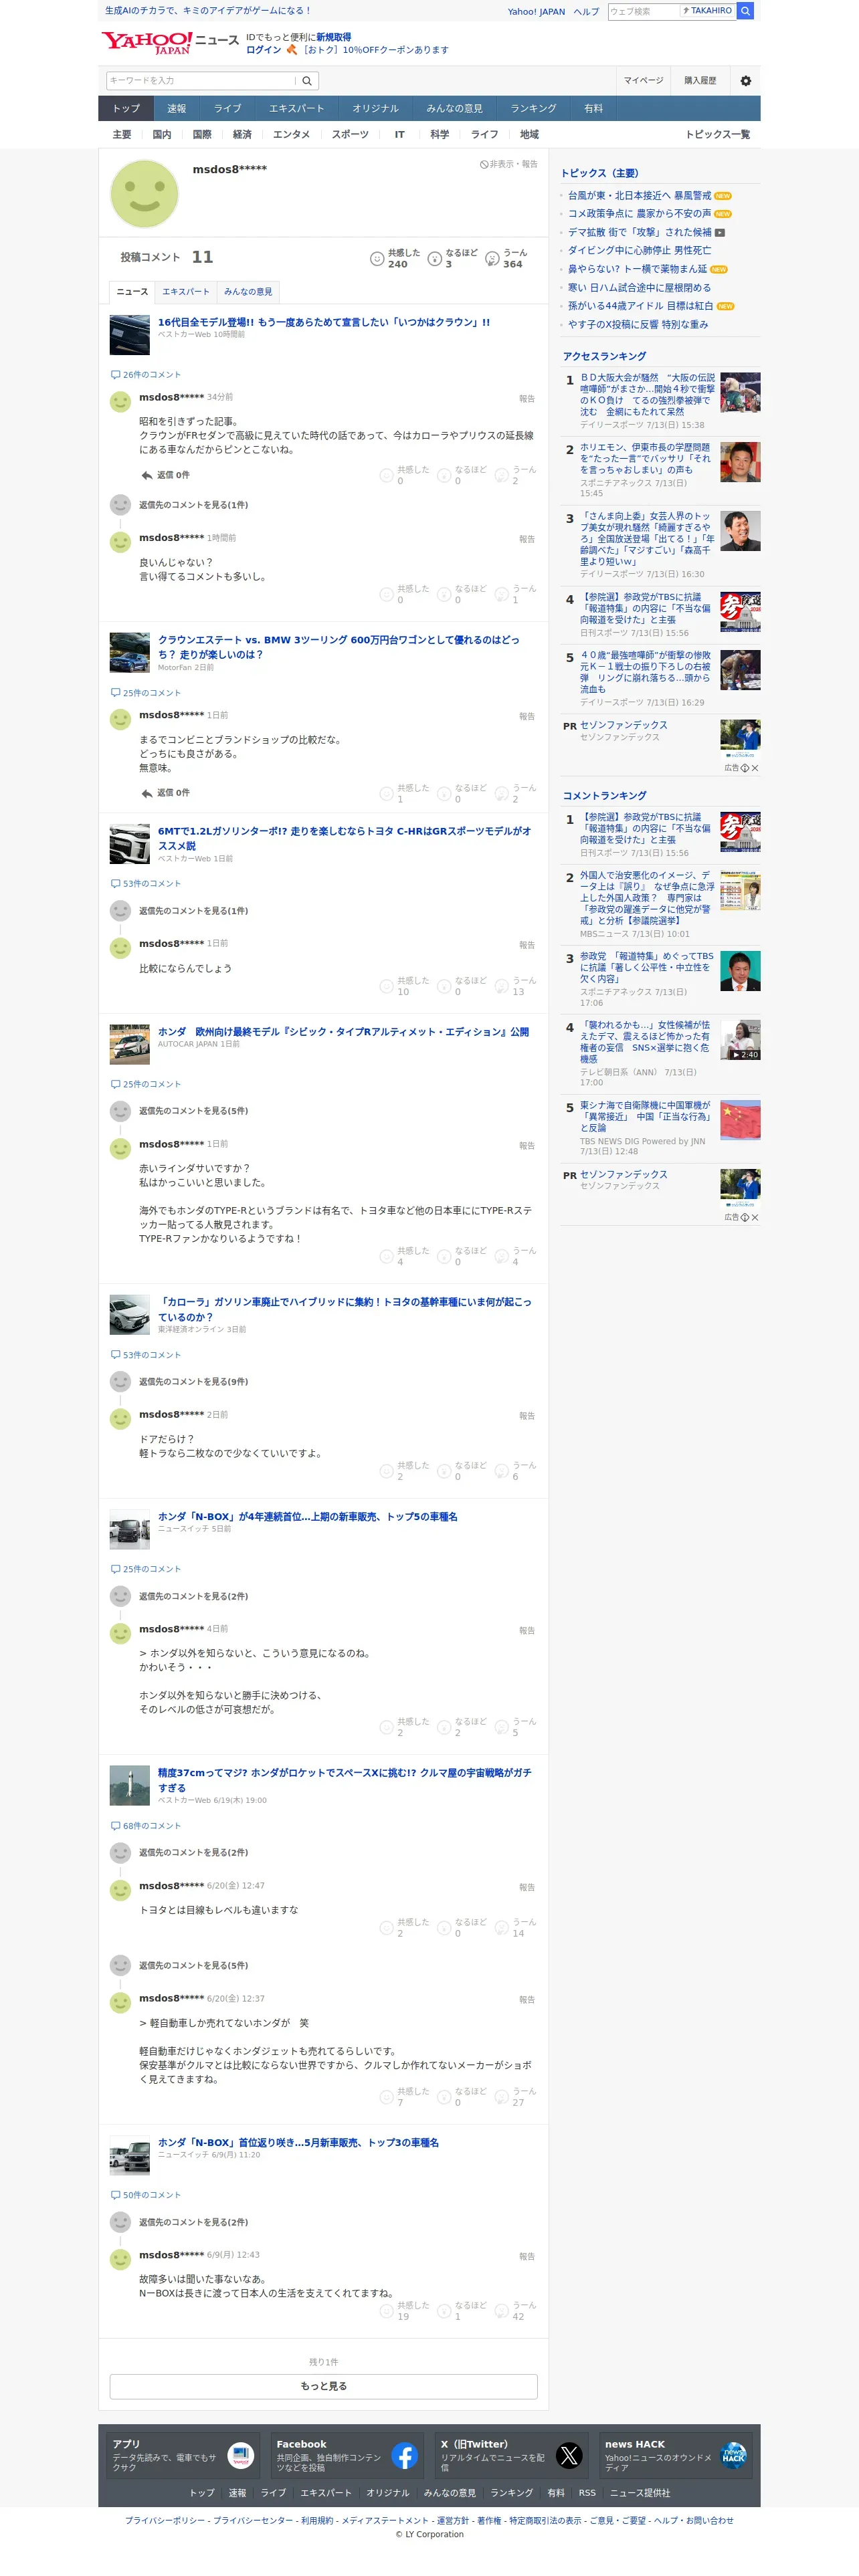Viewport: 859px width, 2576px height.
Task: Click うーん face on ドアだらけ comment
Action: (502, 1471)
